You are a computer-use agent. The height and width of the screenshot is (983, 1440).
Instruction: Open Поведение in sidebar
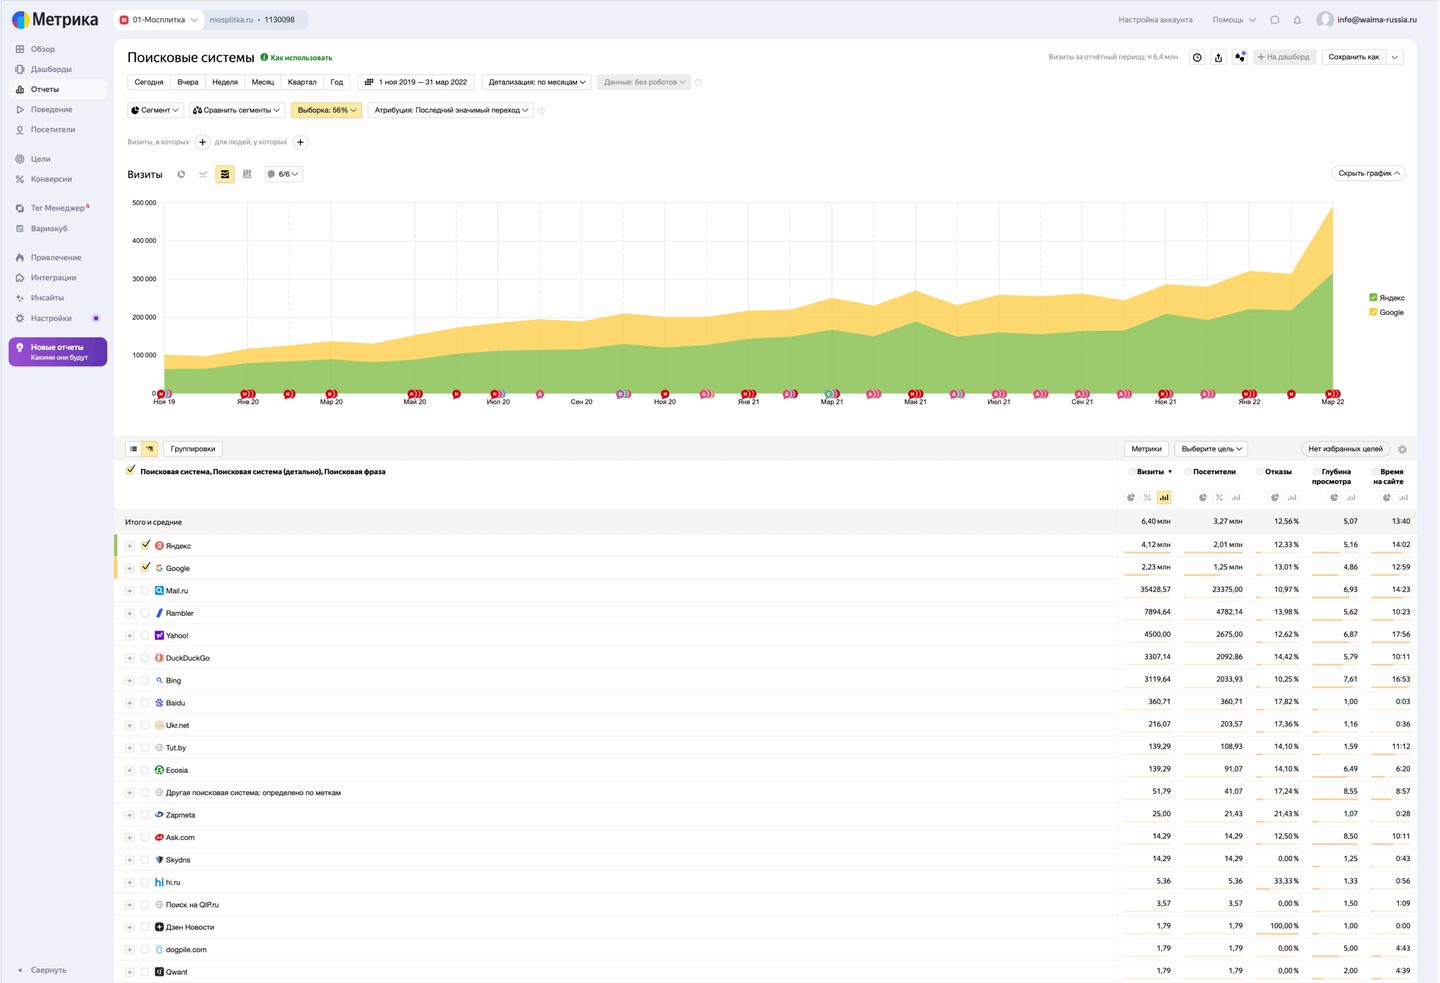pyautogui.click(x=51, y=109)
